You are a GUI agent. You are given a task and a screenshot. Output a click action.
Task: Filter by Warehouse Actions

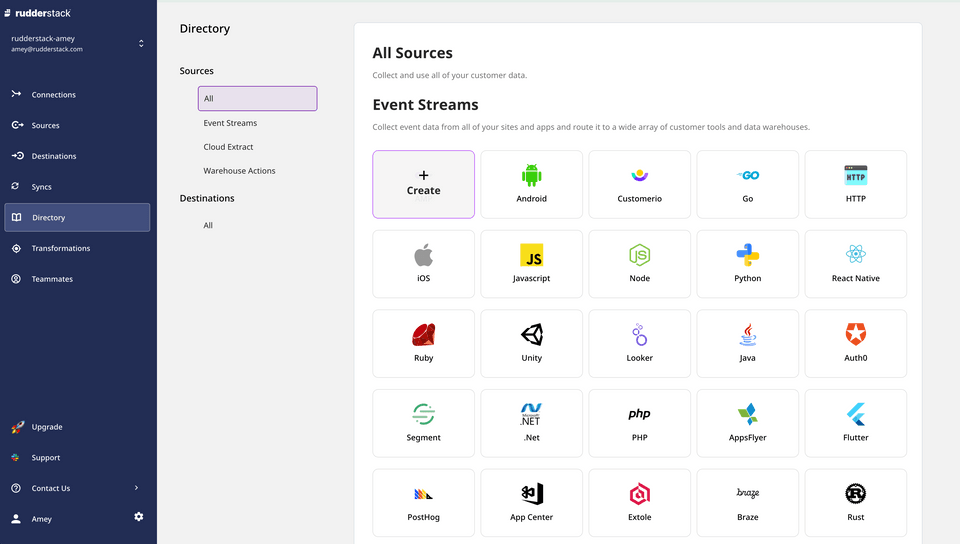coord(239,171)
